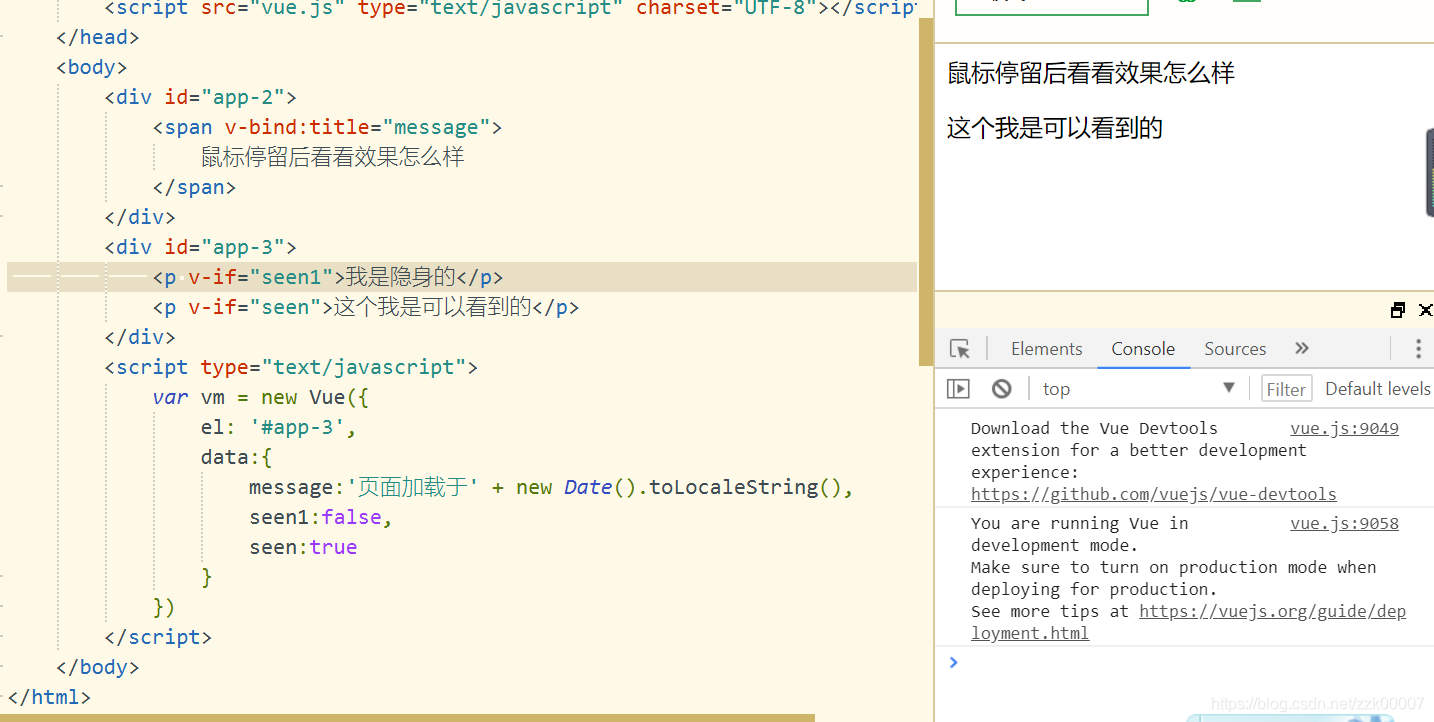
Task: Restore the window with the overlapping-squares icon
Action: (1398, 310)
